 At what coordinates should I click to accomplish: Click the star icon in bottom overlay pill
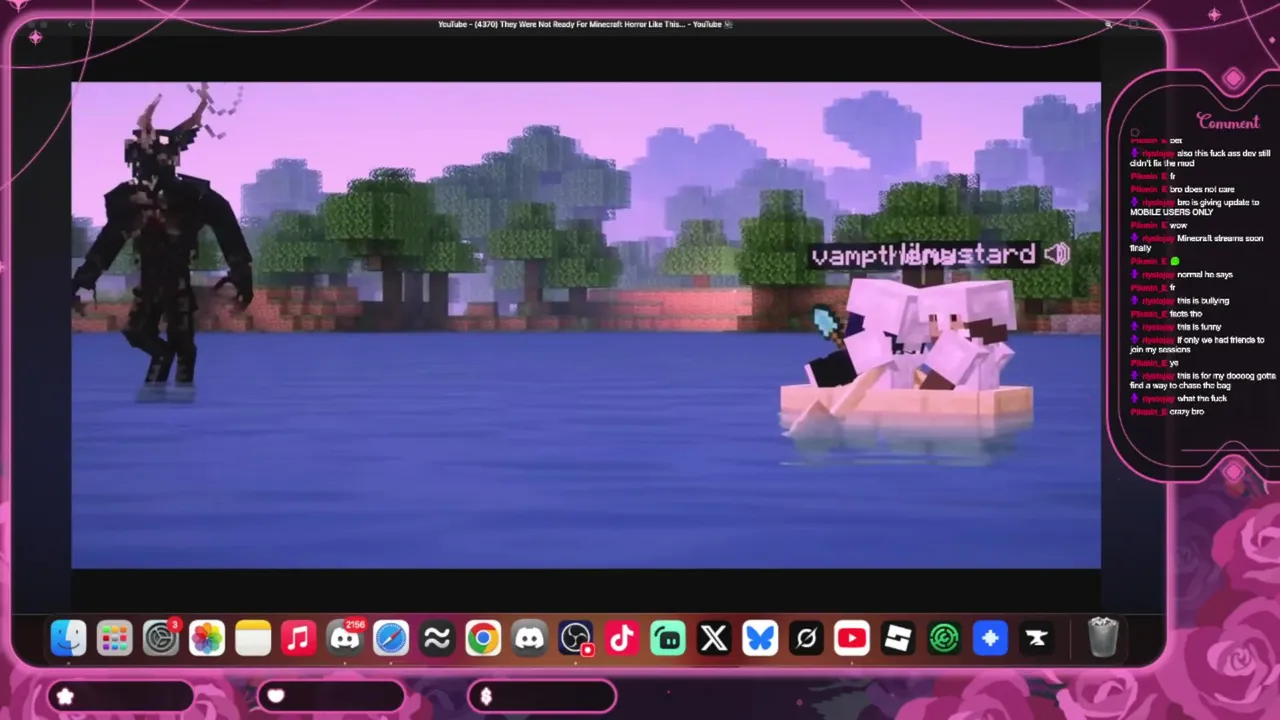click(66, 697)
